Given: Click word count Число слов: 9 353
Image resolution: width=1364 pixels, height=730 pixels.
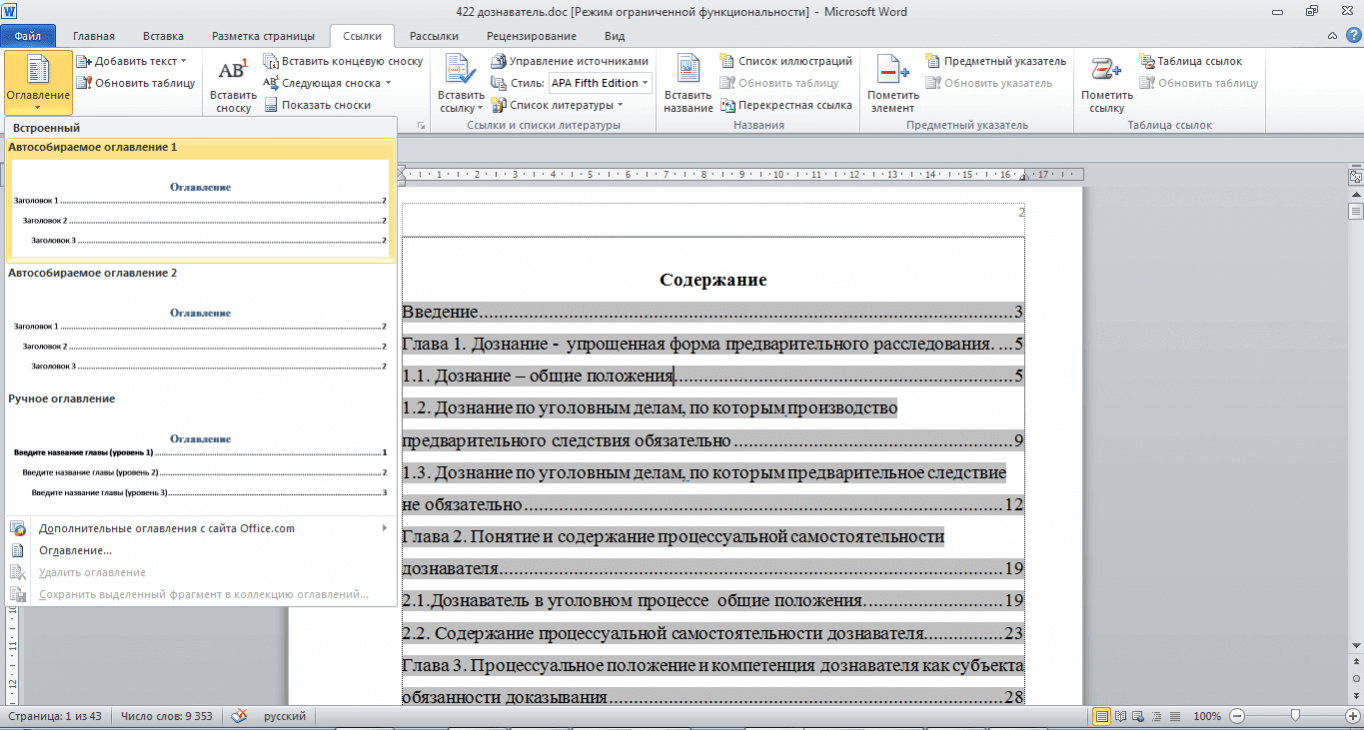Looking at the screenshot, I should pos(166,716).
